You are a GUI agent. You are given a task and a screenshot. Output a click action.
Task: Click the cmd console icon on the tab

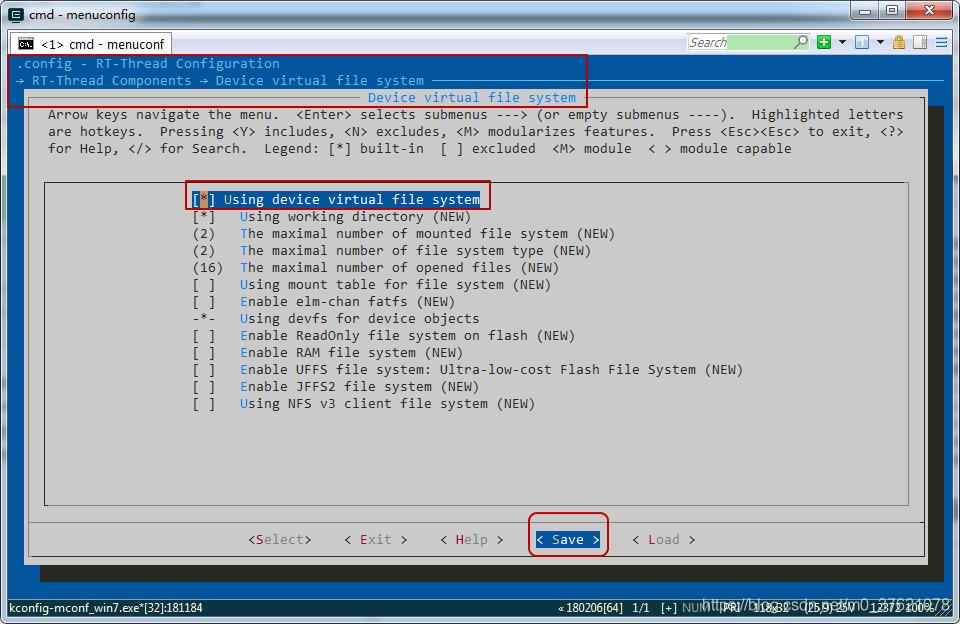click(26, 44)
